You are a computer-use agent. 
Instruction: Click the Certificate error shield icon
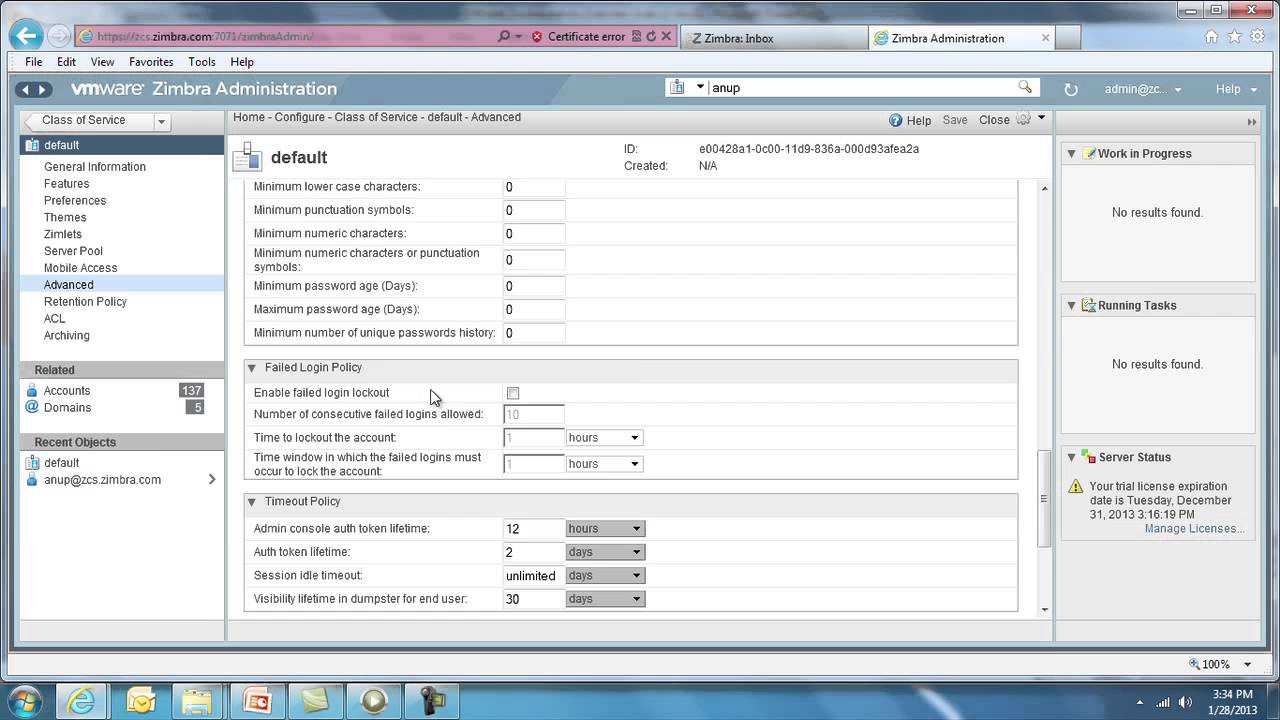click(x=537, y=36)
